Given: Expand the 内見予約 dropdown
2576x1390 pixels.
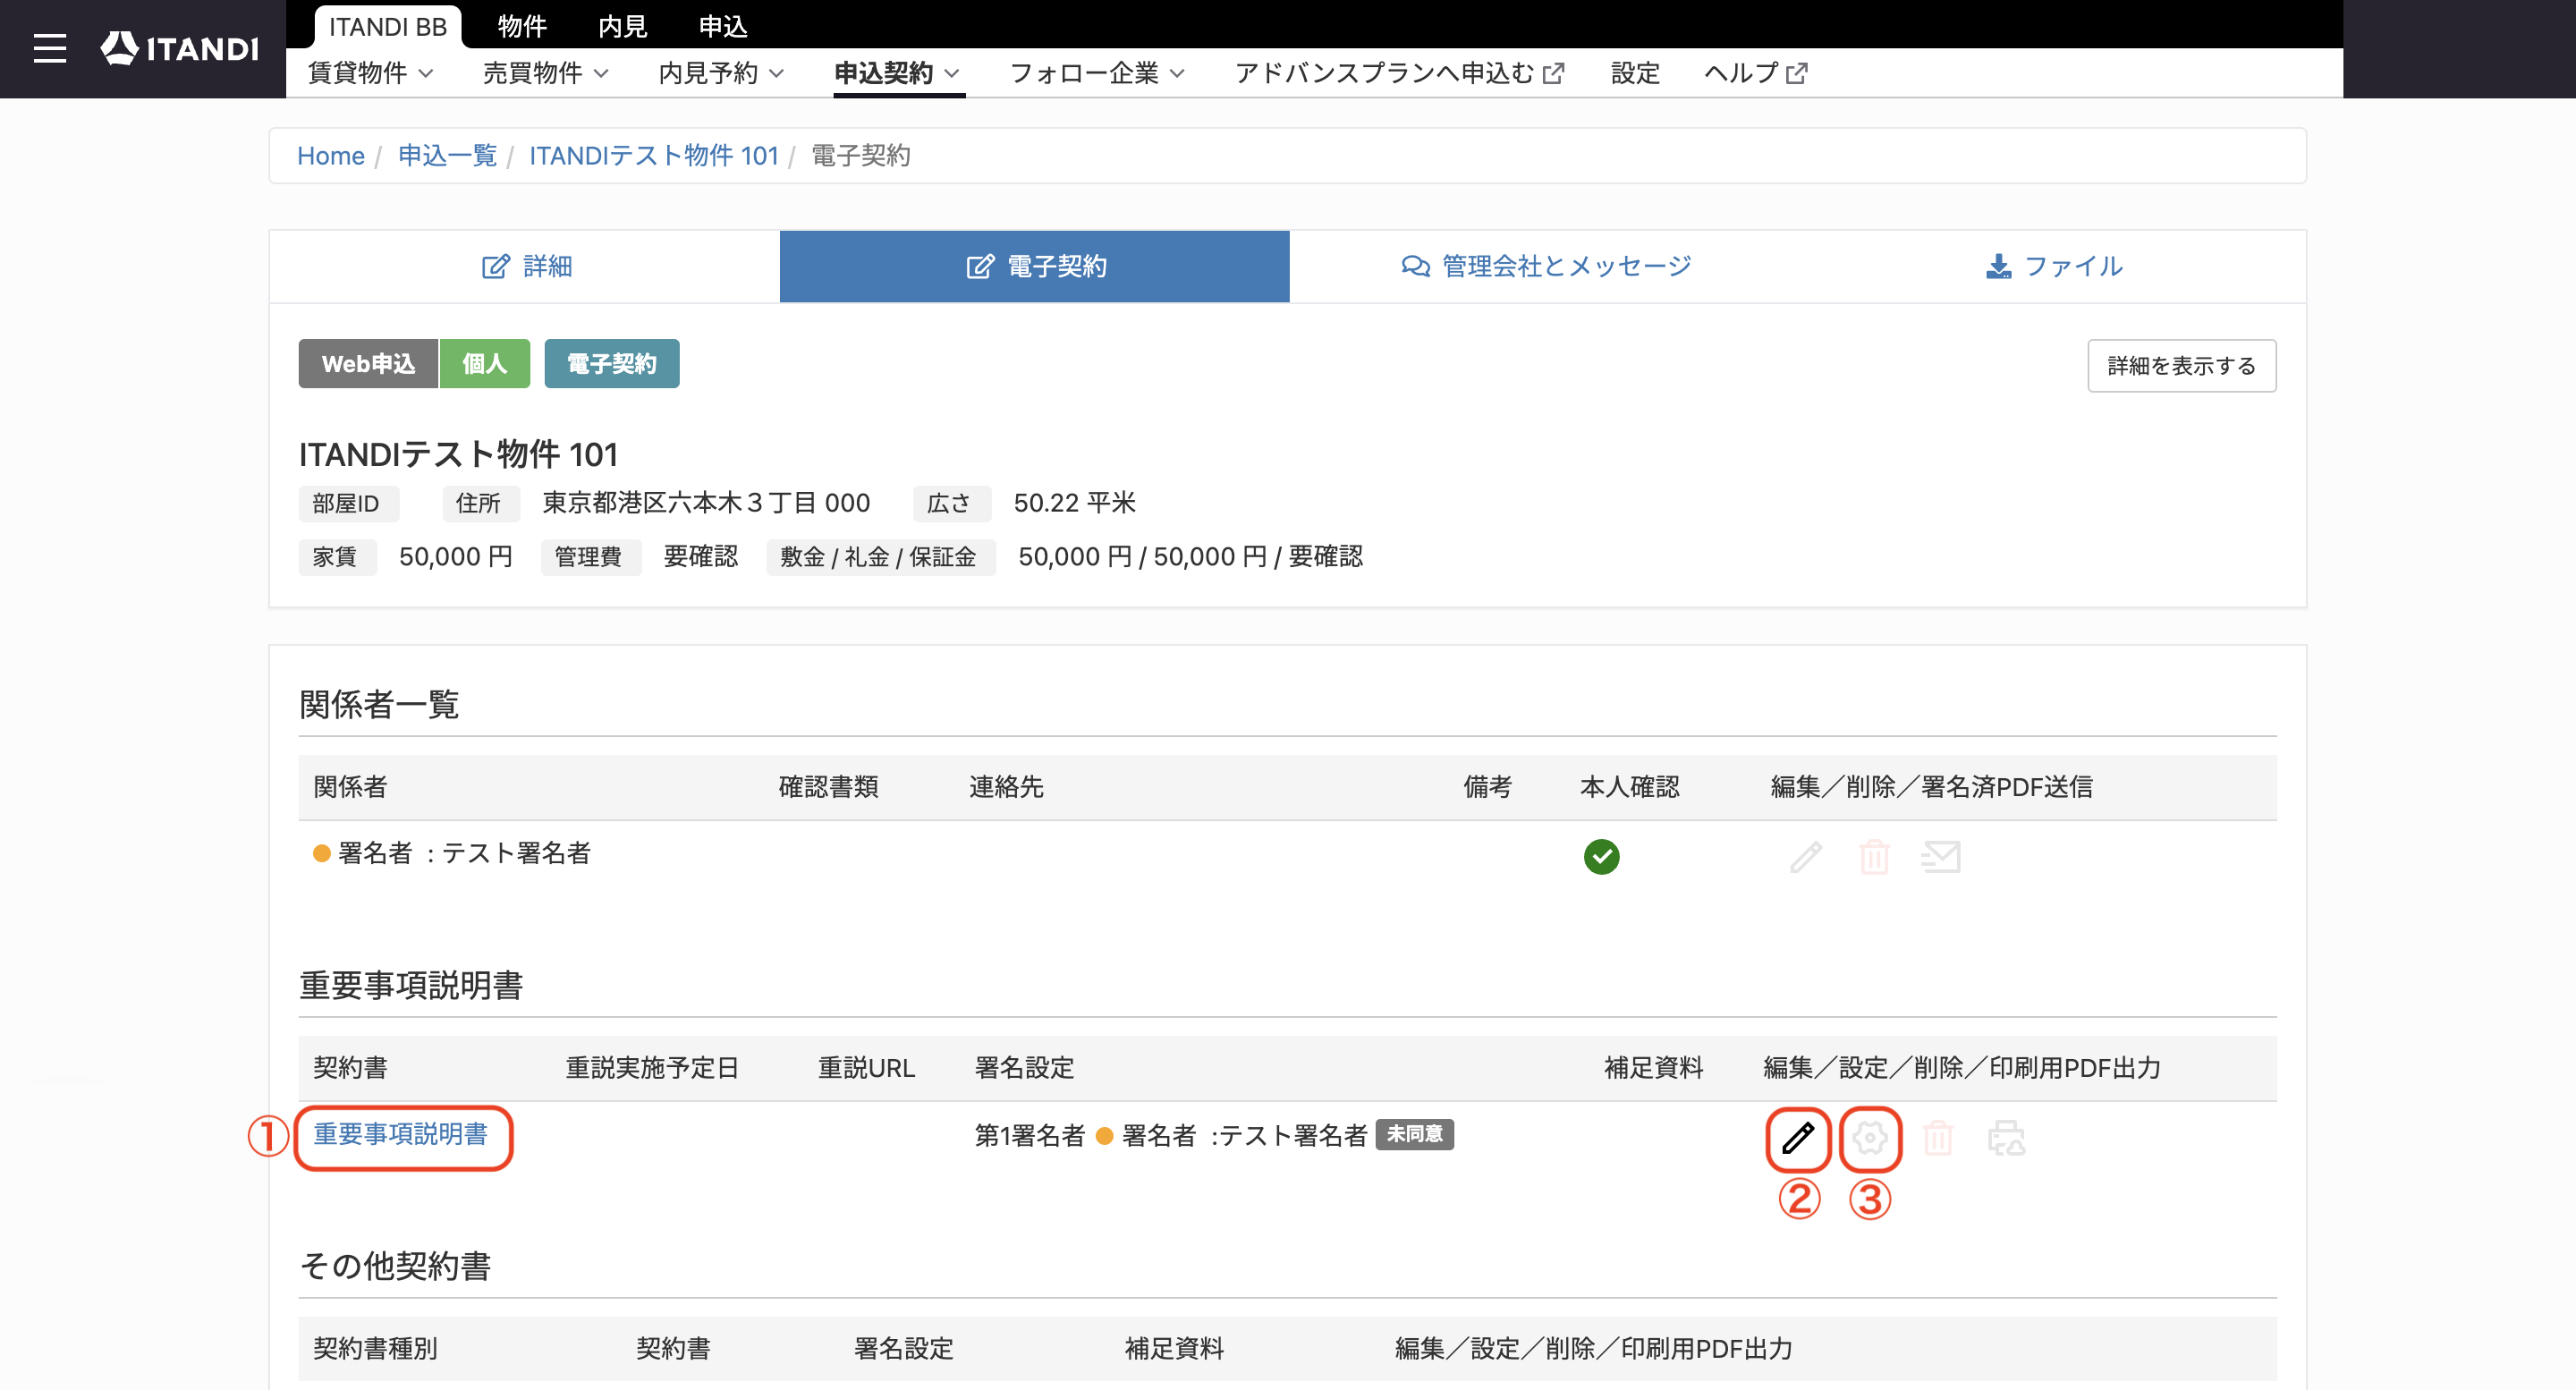Looking at the screenshot, I should 721,73.
